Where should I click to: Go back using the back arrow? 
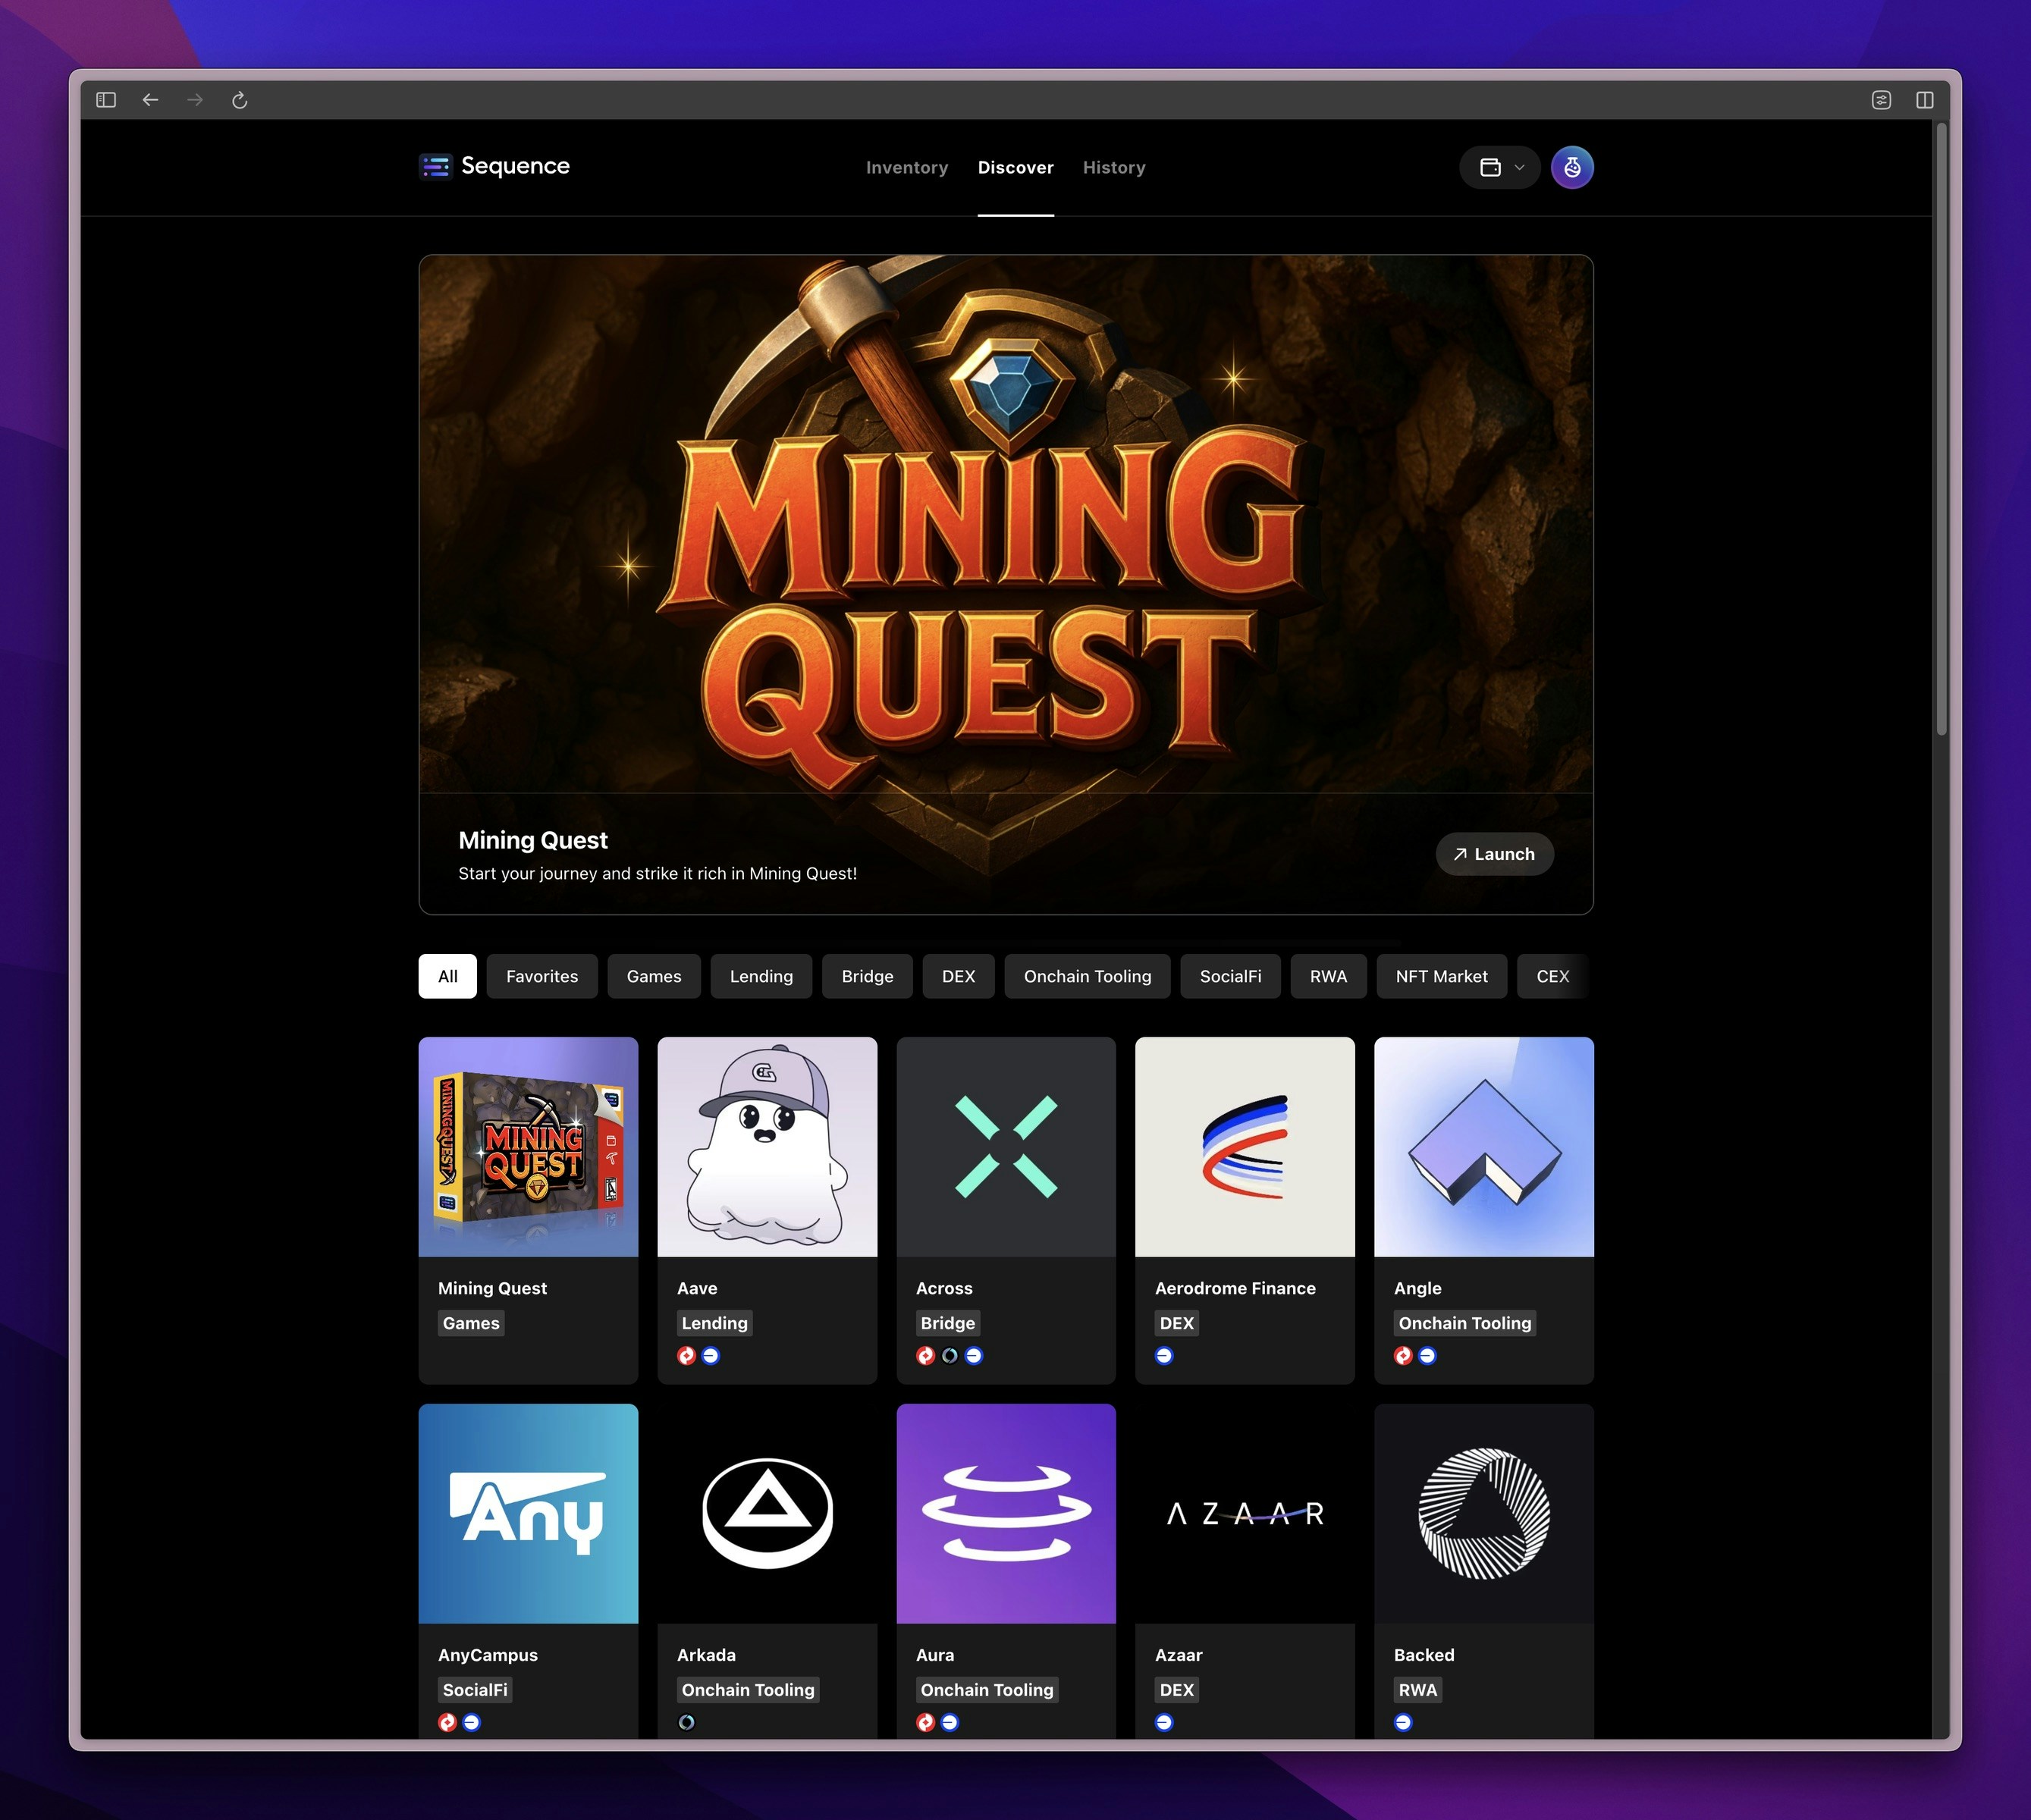click(x=150, y=100)
